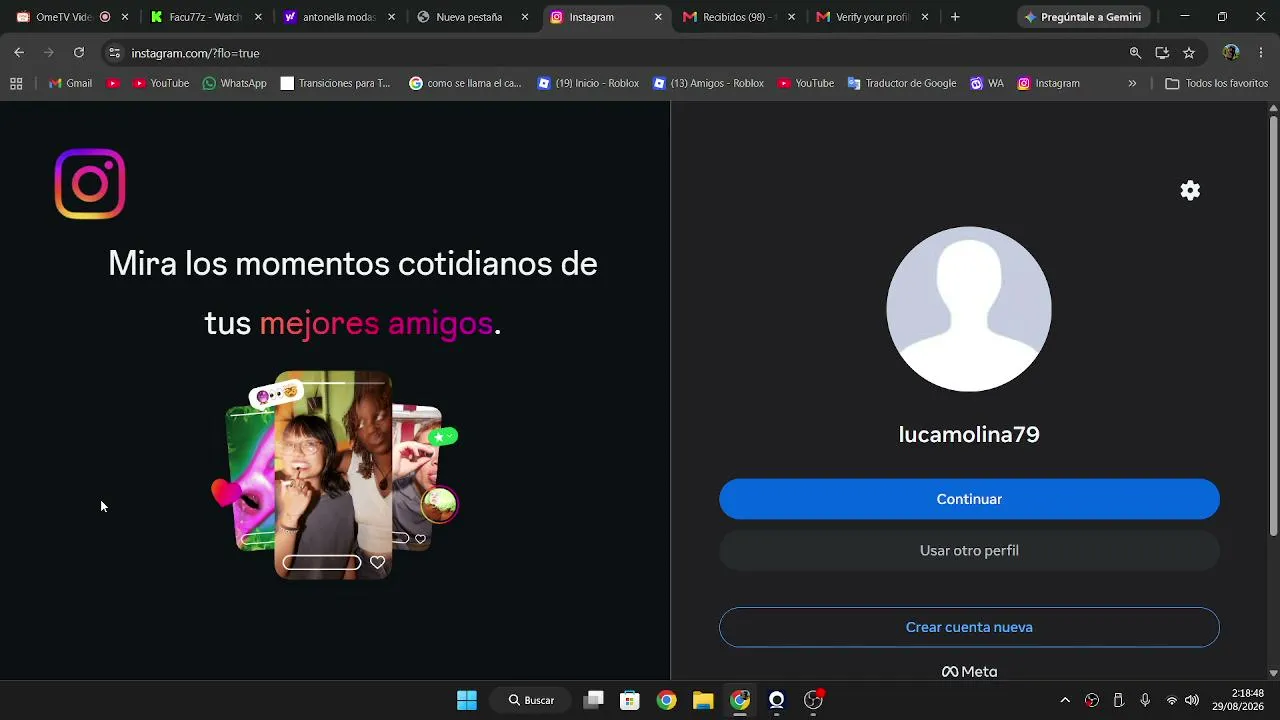
Task: Open the Instagram bookmark
Action: point(1048,84)
